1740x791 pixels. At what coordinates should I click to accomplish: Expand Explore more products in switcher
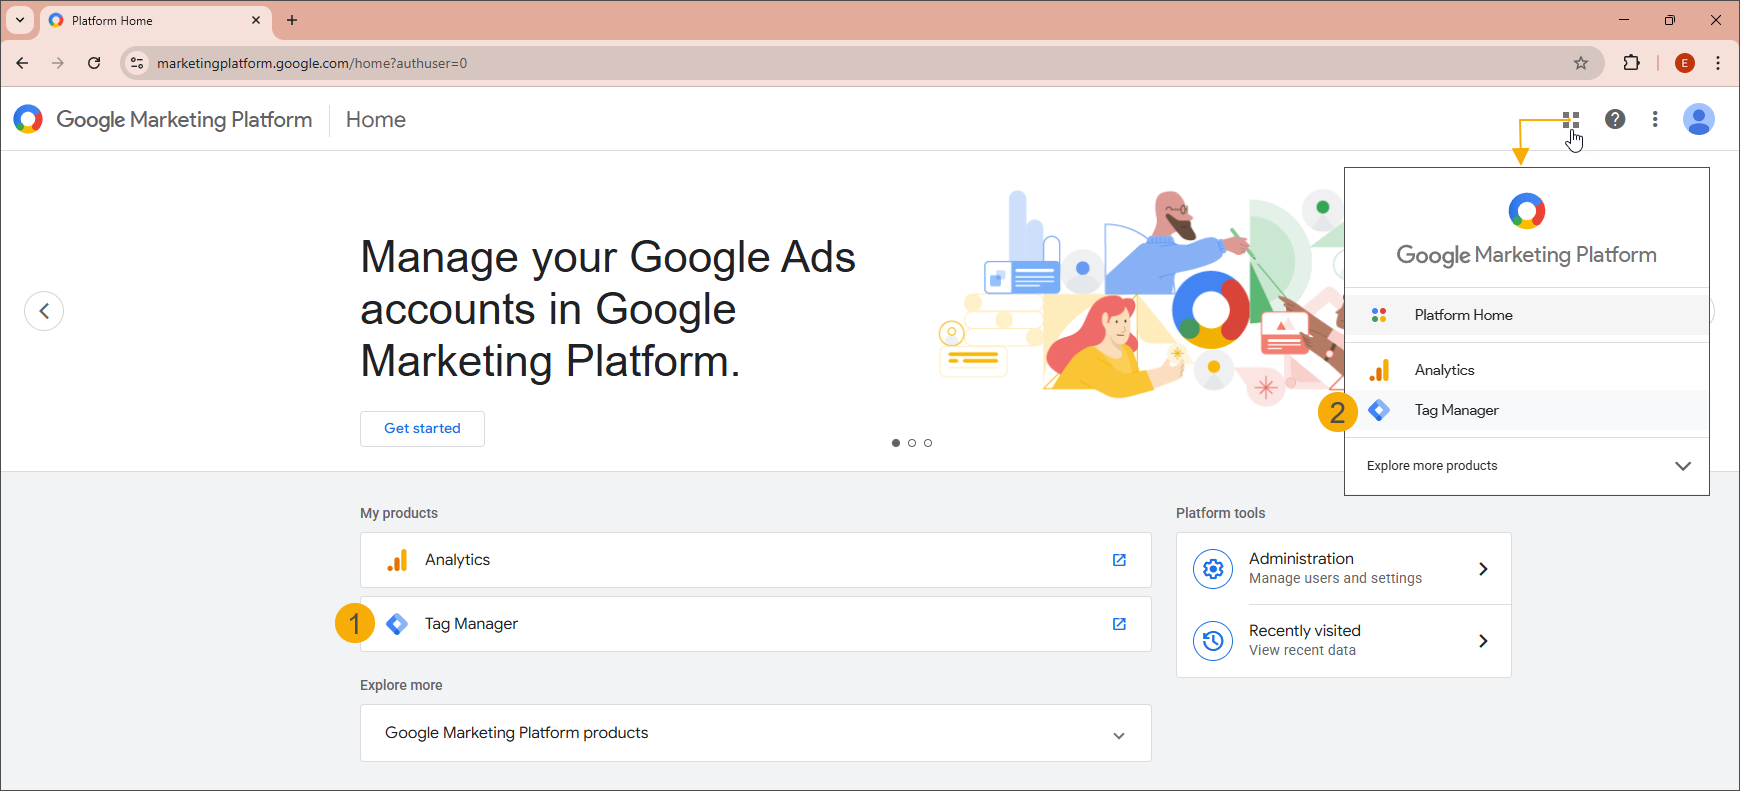1526,466
